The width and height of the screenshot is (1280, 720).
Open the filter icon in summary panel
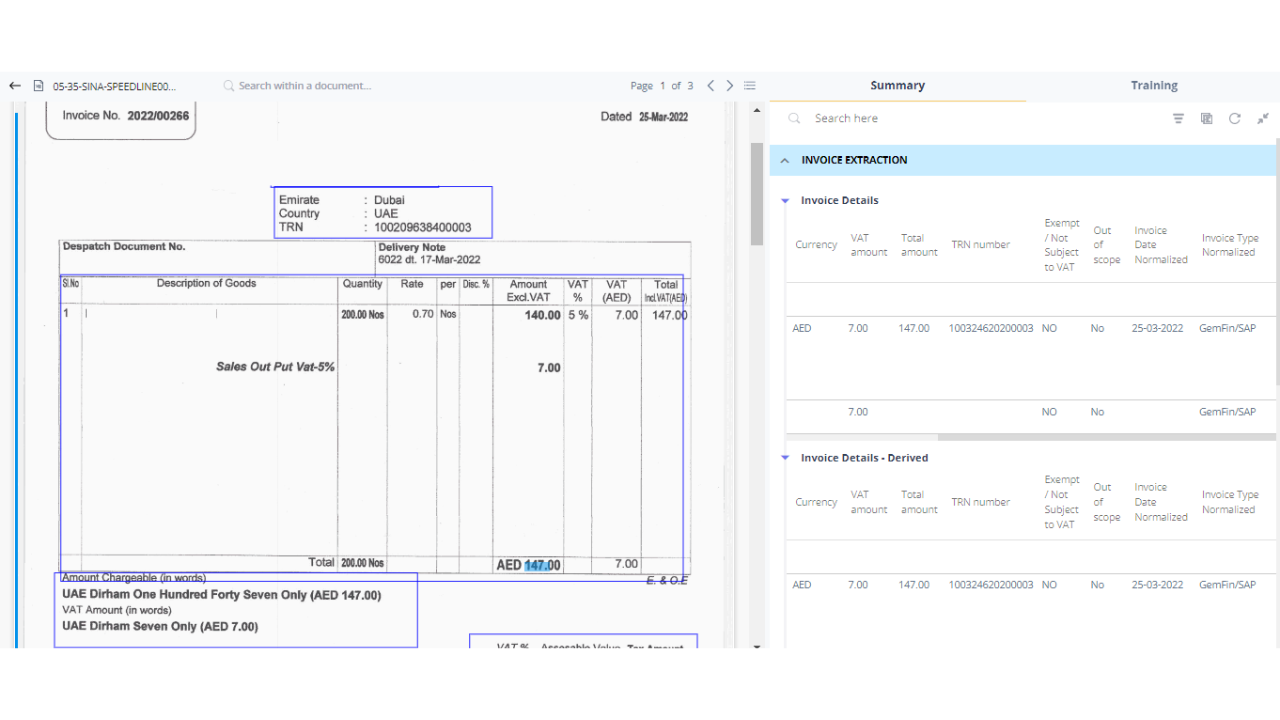pyautogui.click(x=1178, y=118)
